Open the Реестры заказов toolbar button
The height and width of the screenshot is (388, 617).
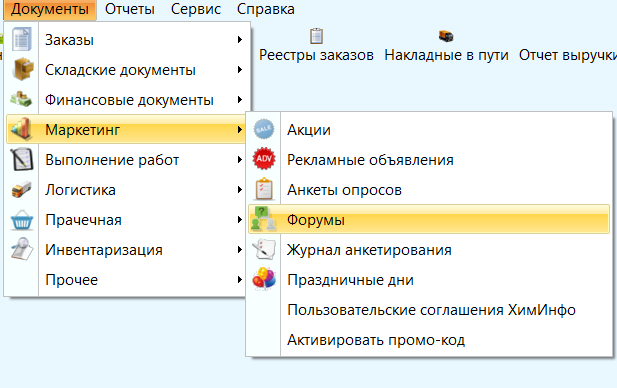point(316,45)
